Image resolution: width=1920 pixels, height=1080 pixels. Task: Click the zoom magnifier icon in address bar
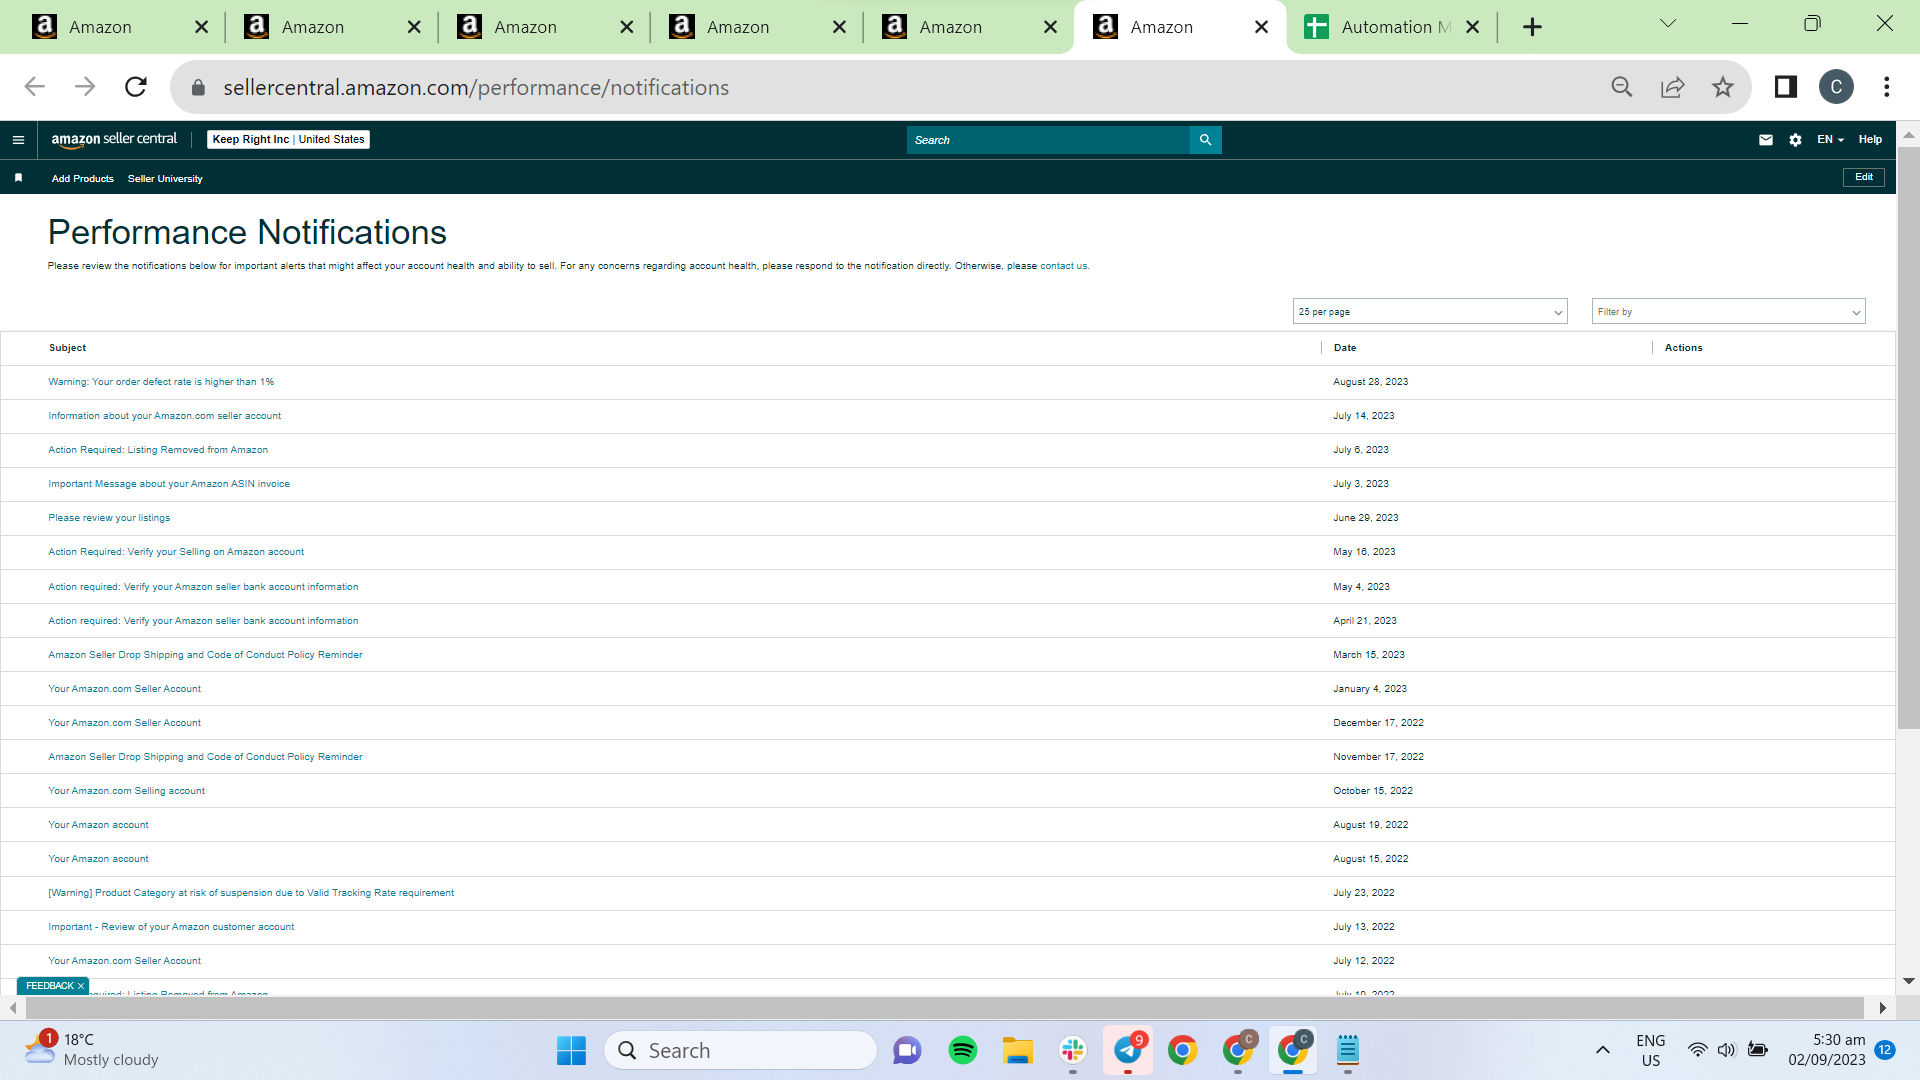click(x=1622, y=87)
